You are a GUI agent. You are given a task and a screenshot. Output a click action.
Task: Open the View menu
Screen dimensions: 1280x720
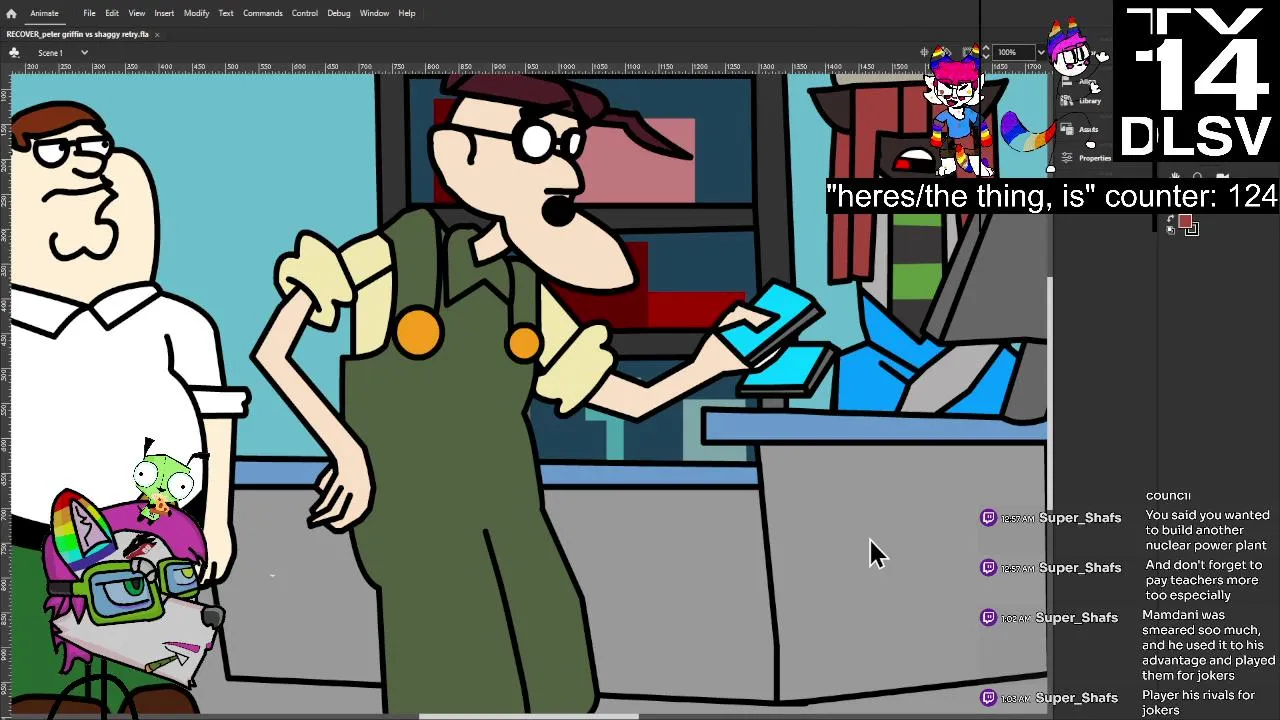point(137,13)
